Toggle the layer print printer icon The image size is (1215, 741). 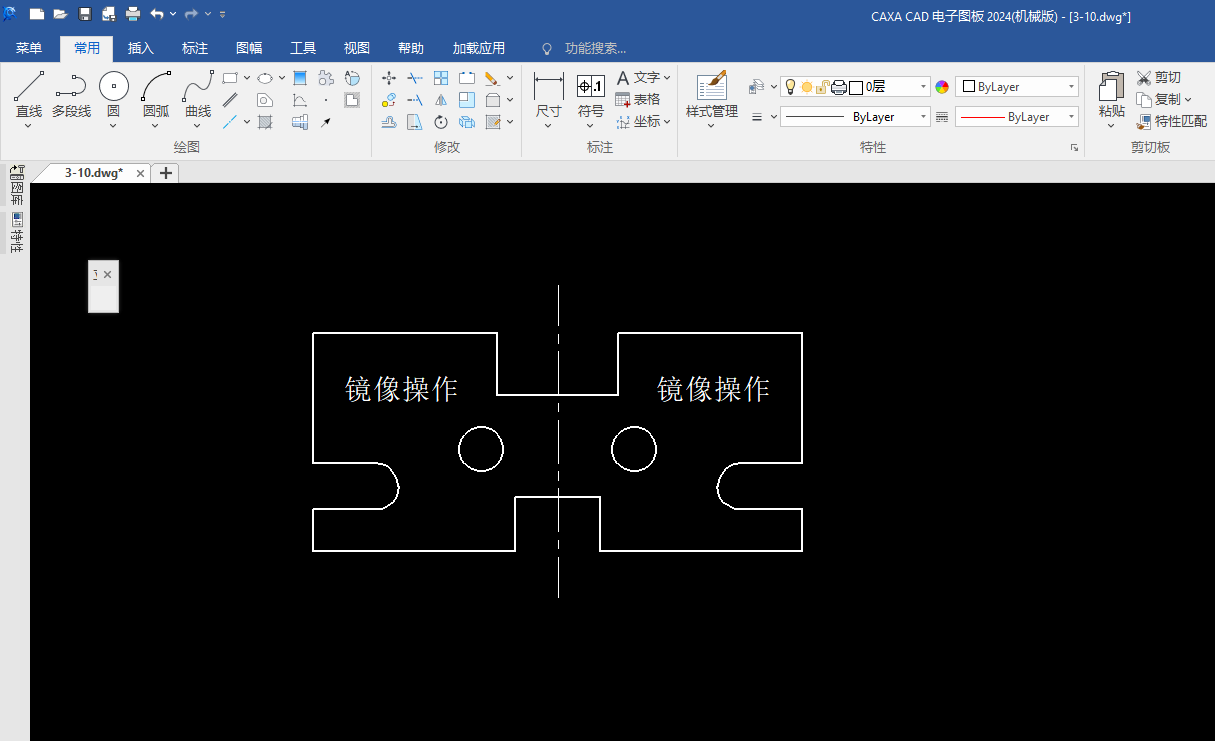[839, 87]
